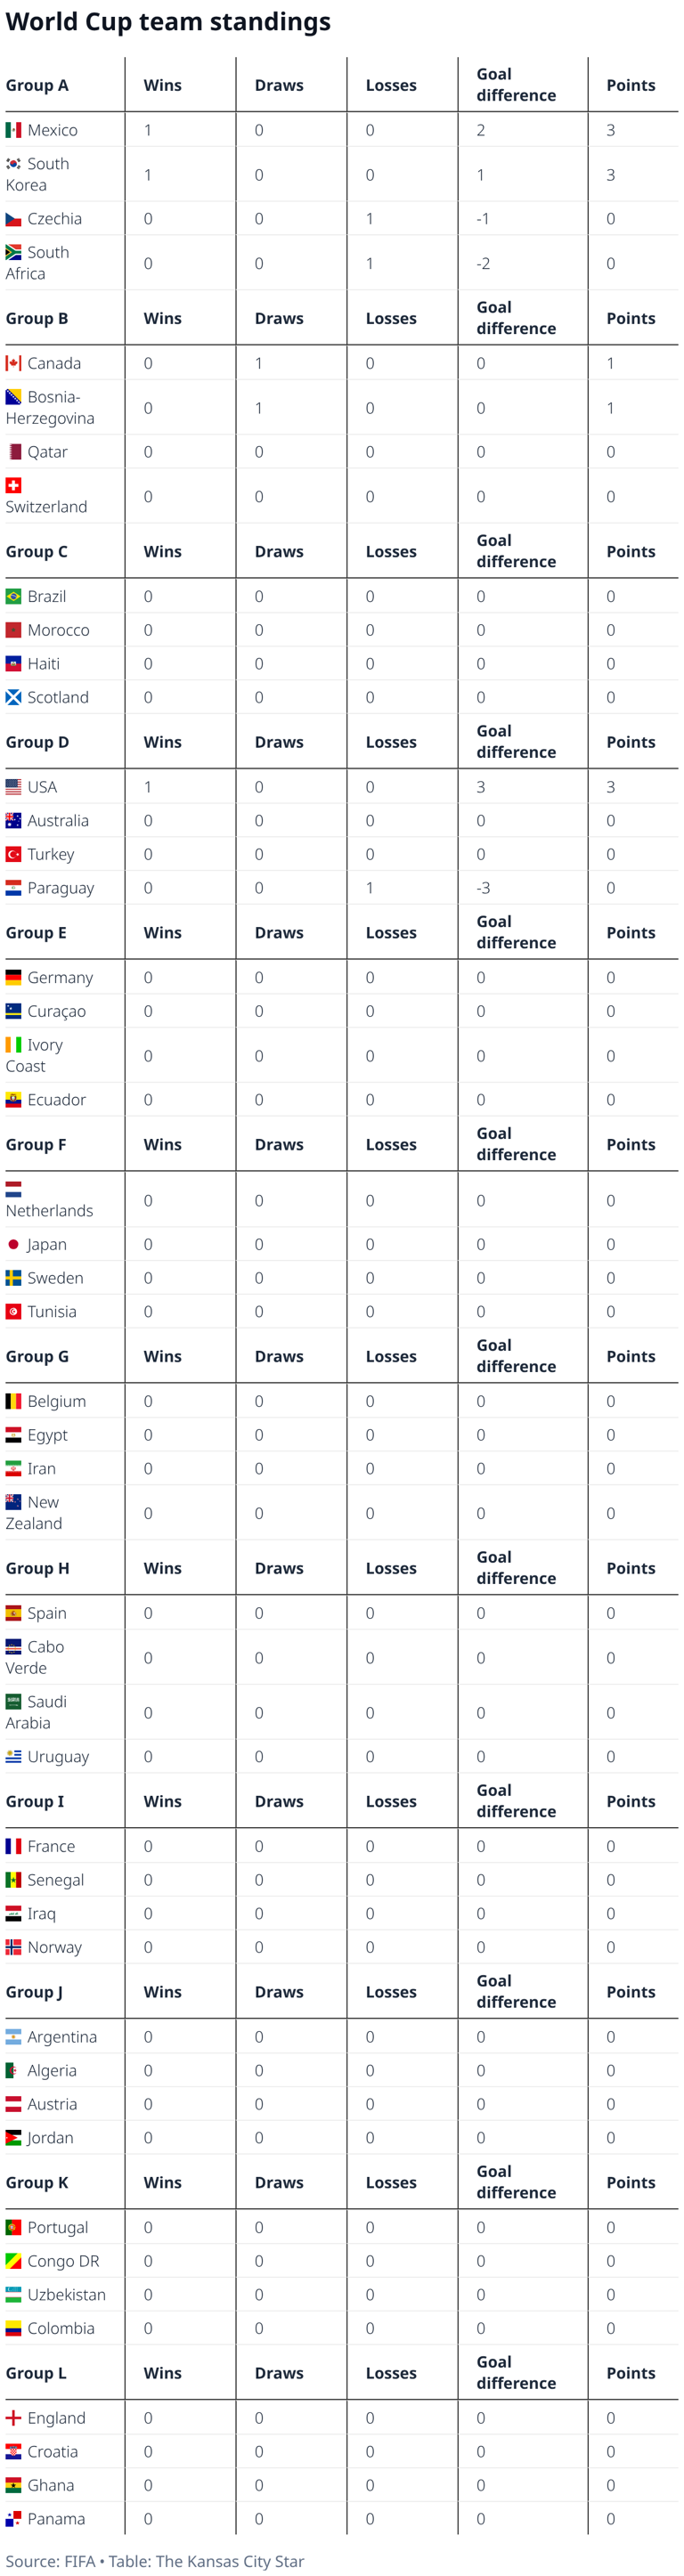The height and width of the screenshot is (2576, 684).
Task: Click the South Korea flag icon
Action: click(13, 164)
